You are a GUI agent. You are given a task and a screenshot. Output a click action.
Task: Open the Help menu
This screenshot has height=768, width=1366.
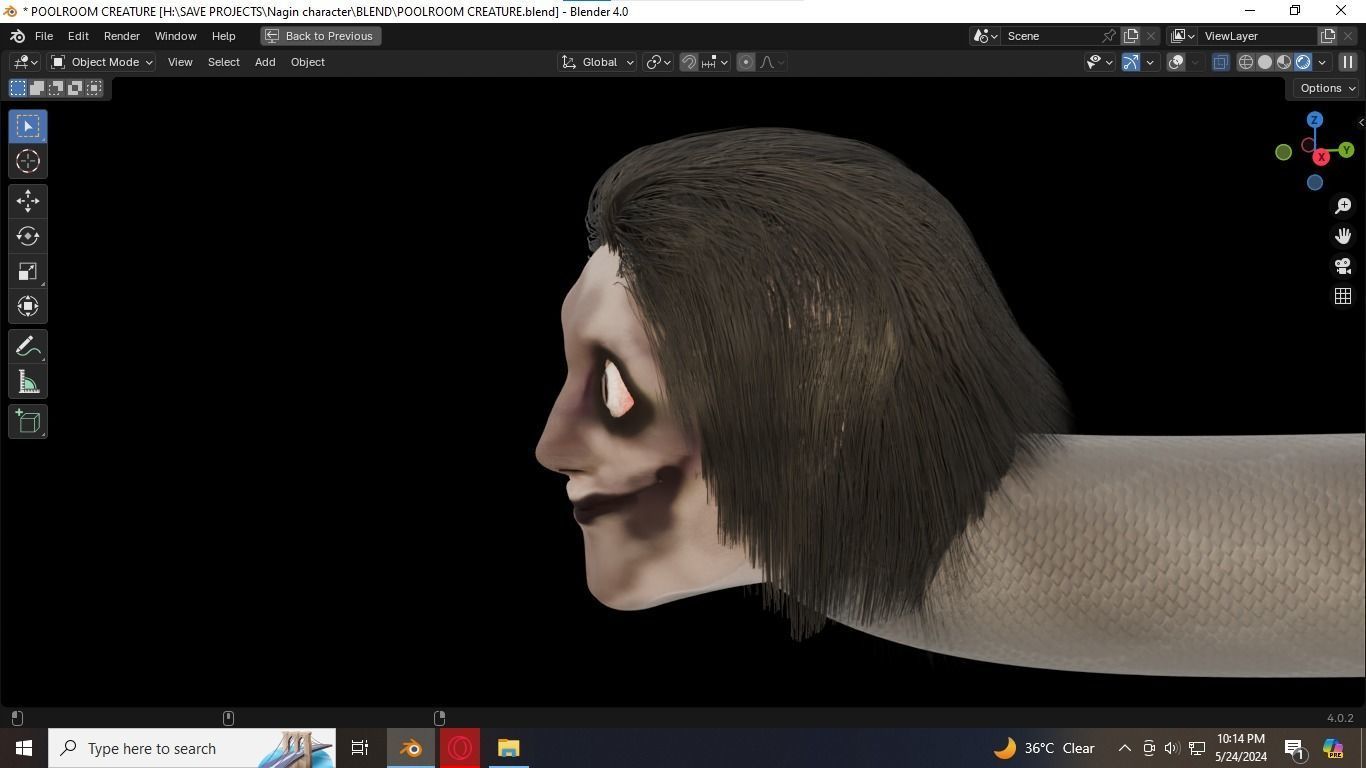tap(223, 36)
